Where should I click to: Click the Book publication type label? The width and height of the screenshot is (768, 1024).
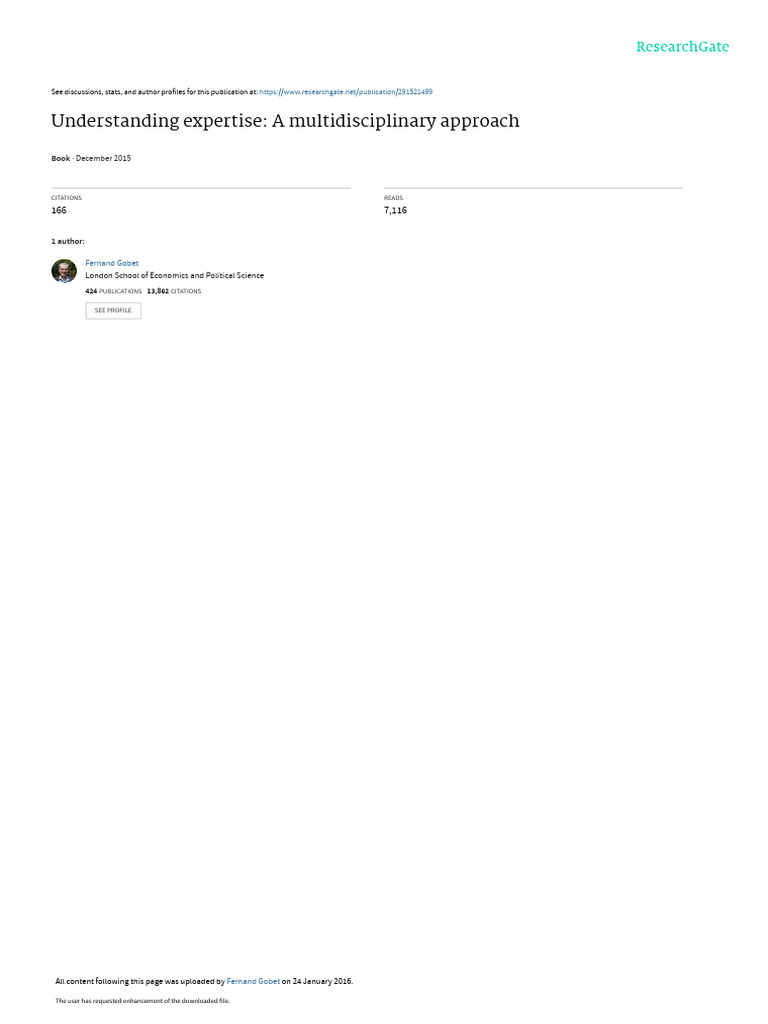click(61, 158)
